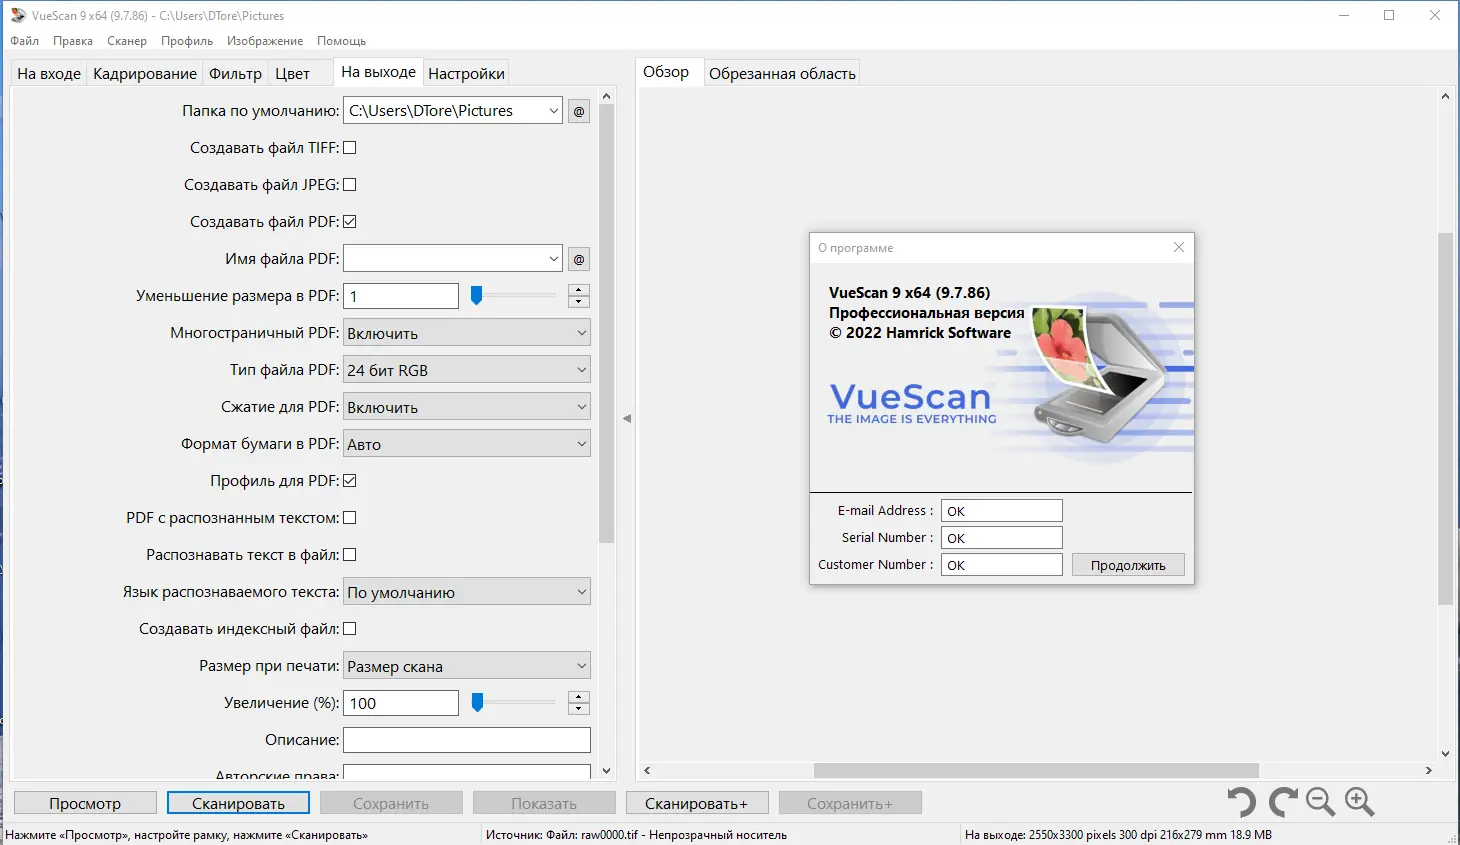Click the options panel scroll down arrow
The width and height of the screenshot is (1460, 845).
606,771
